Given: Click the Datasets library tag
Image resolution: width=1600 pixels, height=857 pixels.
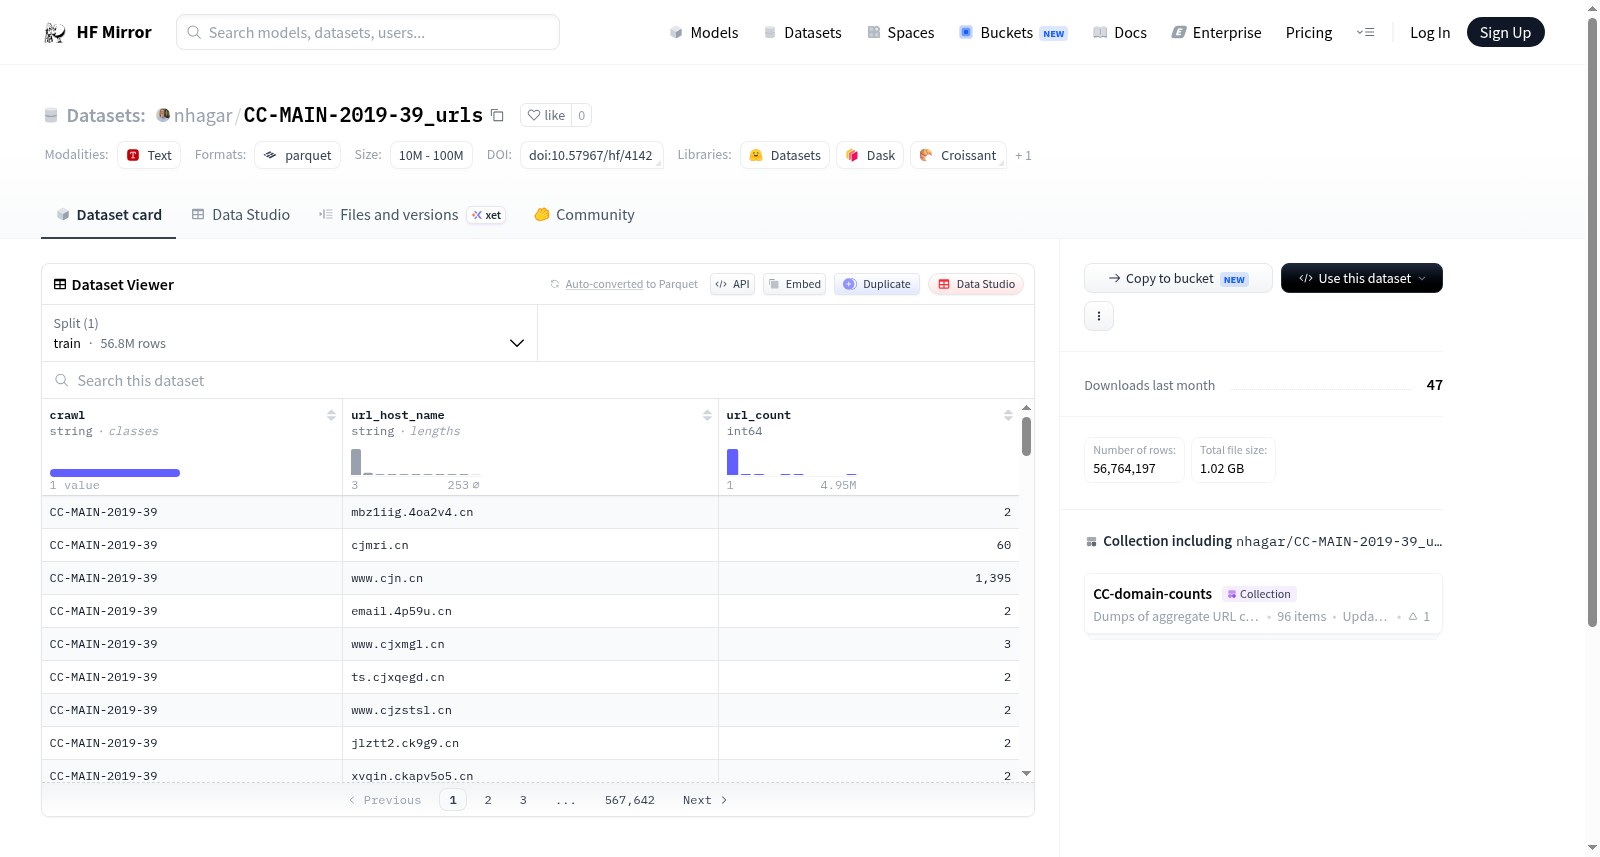Looking at the screenshot, I should 785,155.
